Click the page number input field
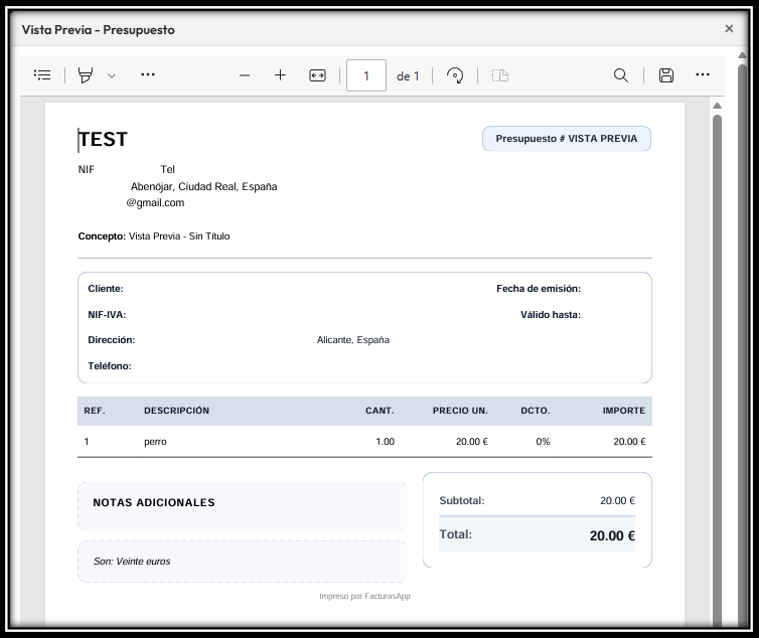The width and height of the screenshot is (759, 638). [x=366, y=75]
